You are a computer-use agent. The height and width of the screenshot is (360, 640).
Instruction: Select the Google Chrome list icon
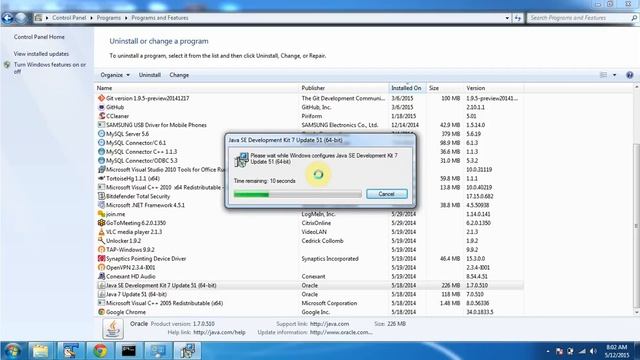[x=101, y=312]
